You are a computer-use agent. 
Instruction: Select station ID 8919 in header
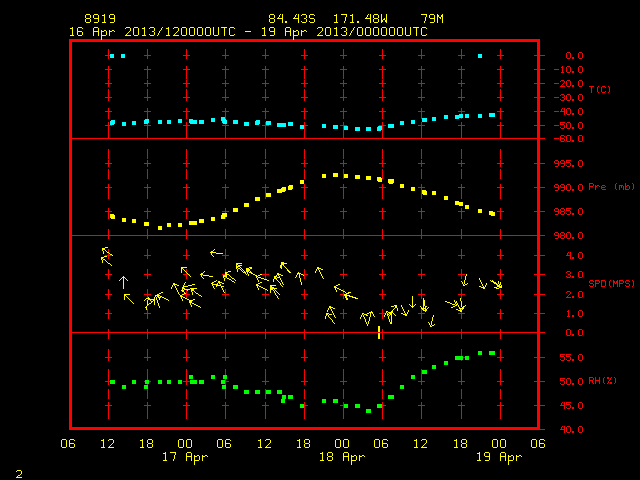pos(100,19)
